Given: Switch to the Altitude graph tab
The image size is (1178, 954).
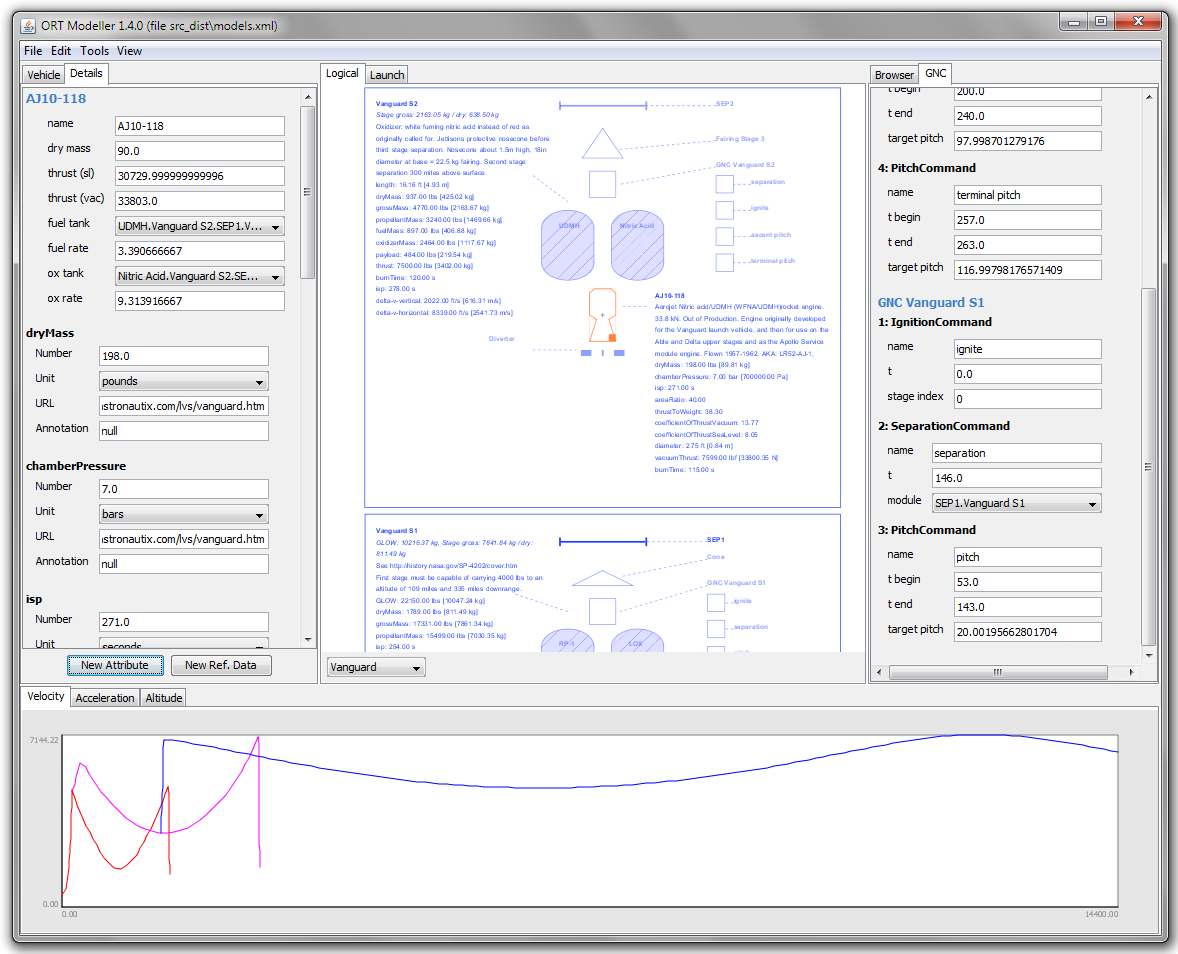Looking at the screenshot, I should pyautogui.click(x=162, y=697).
